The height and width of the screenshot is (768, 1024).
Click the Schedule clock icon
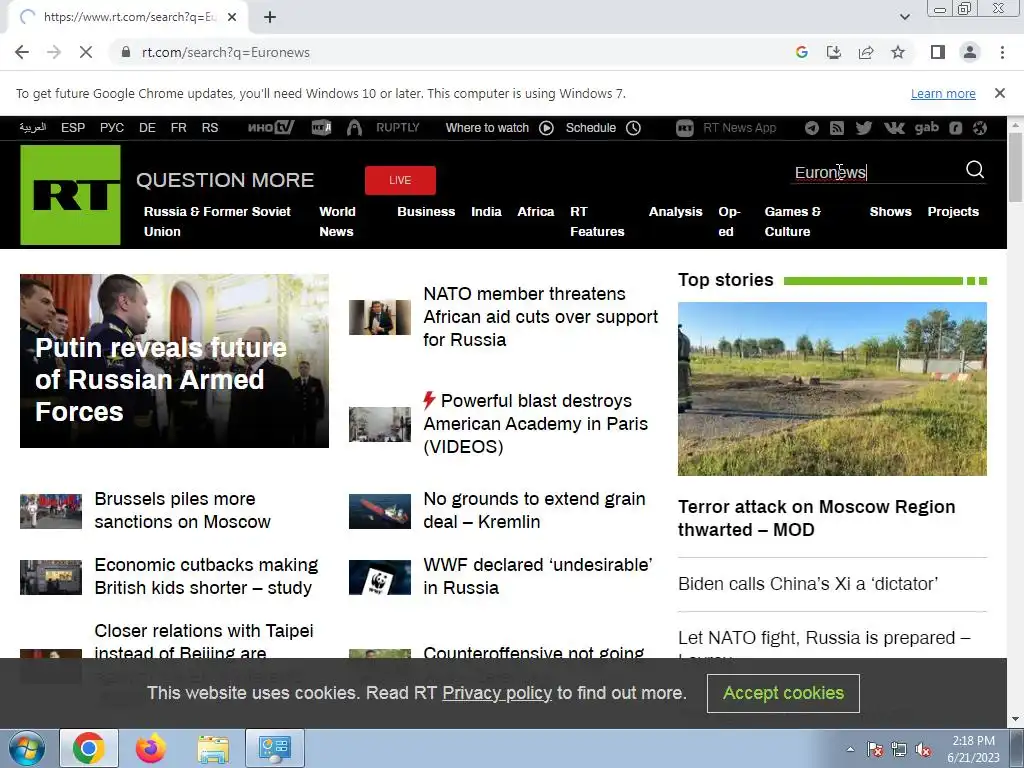633,128
